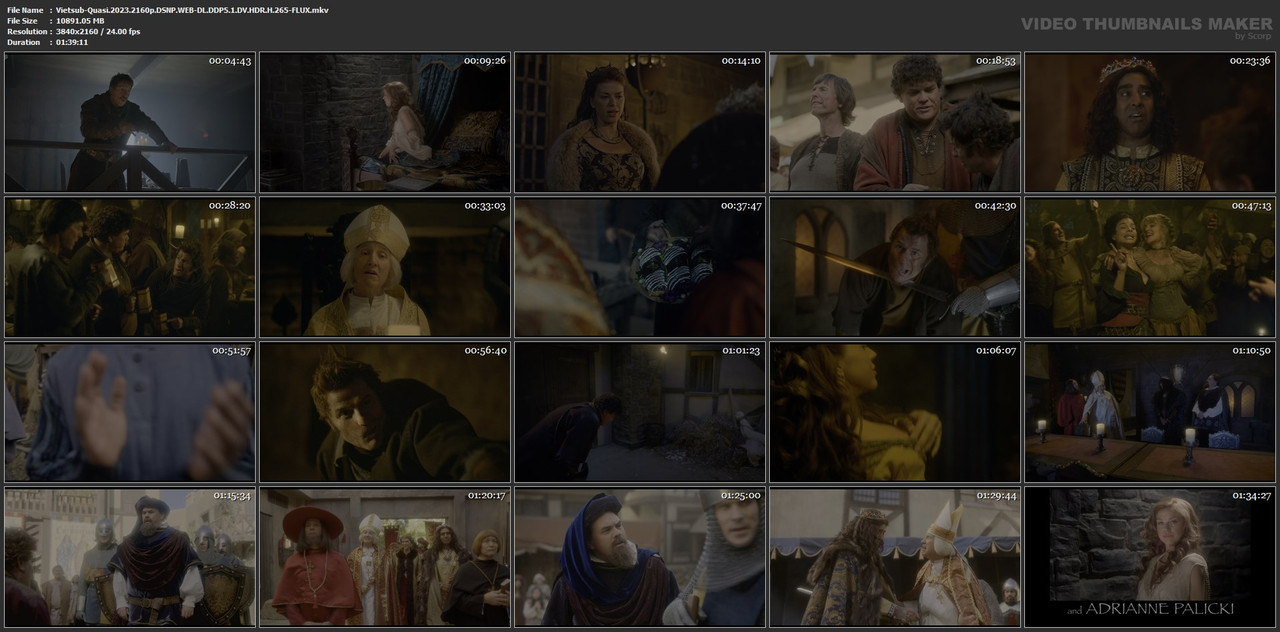Image resolution: width=1280 pixels, height=632 pixels.
Task: Select the thumbnail timestamped 00:51:57
Action: (130, 412)
